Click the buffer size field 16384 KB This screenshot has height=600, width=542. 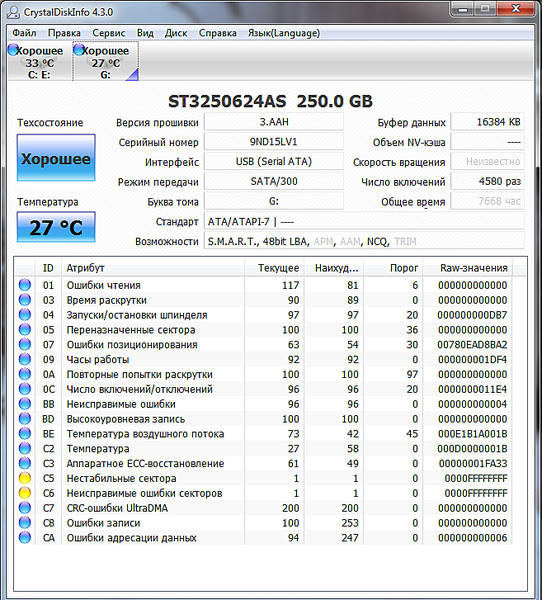click(487, 122)
